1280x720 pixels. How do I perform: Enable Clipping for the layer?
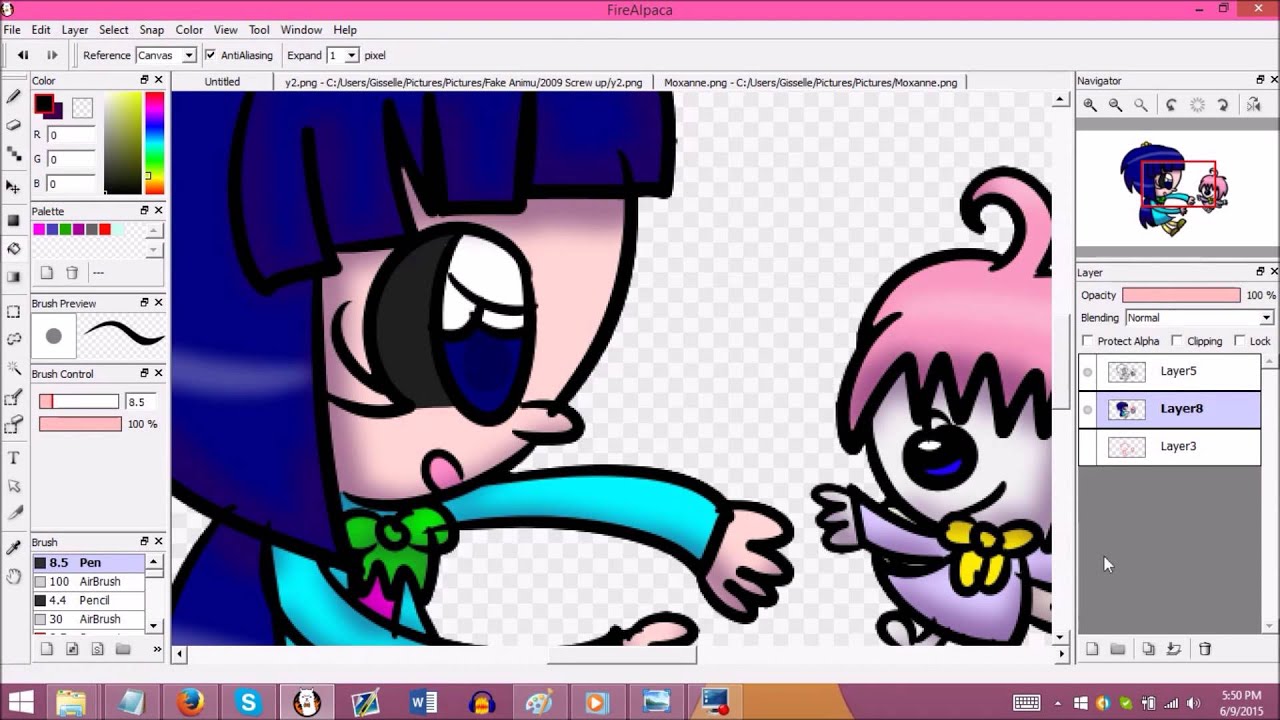pyautogui.click(x=1176, y=341)
